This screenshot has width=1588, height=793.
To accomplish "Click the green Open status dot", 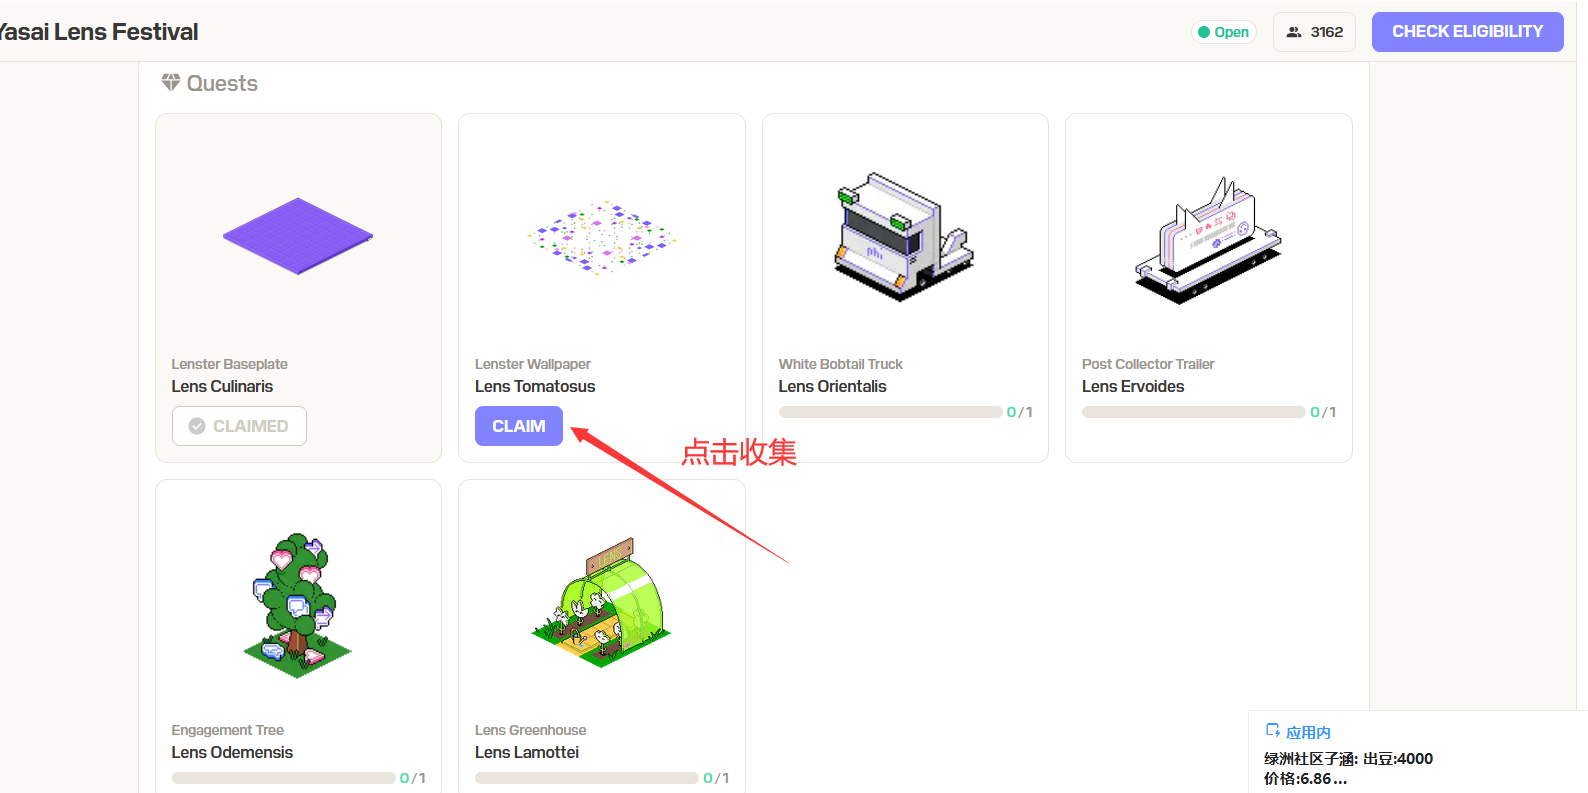I will (x=1204, y=32).
